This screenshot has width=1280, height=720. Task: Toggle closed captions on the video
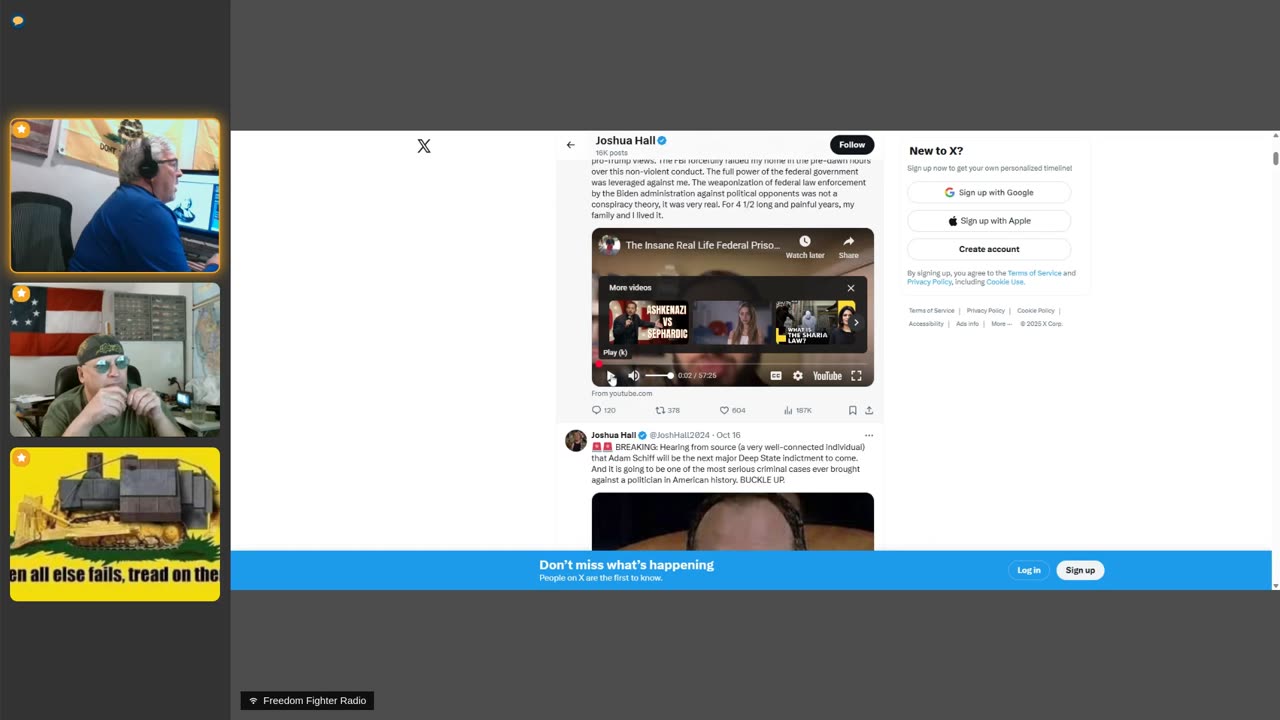pyautogui.click(x=776, y=376)
